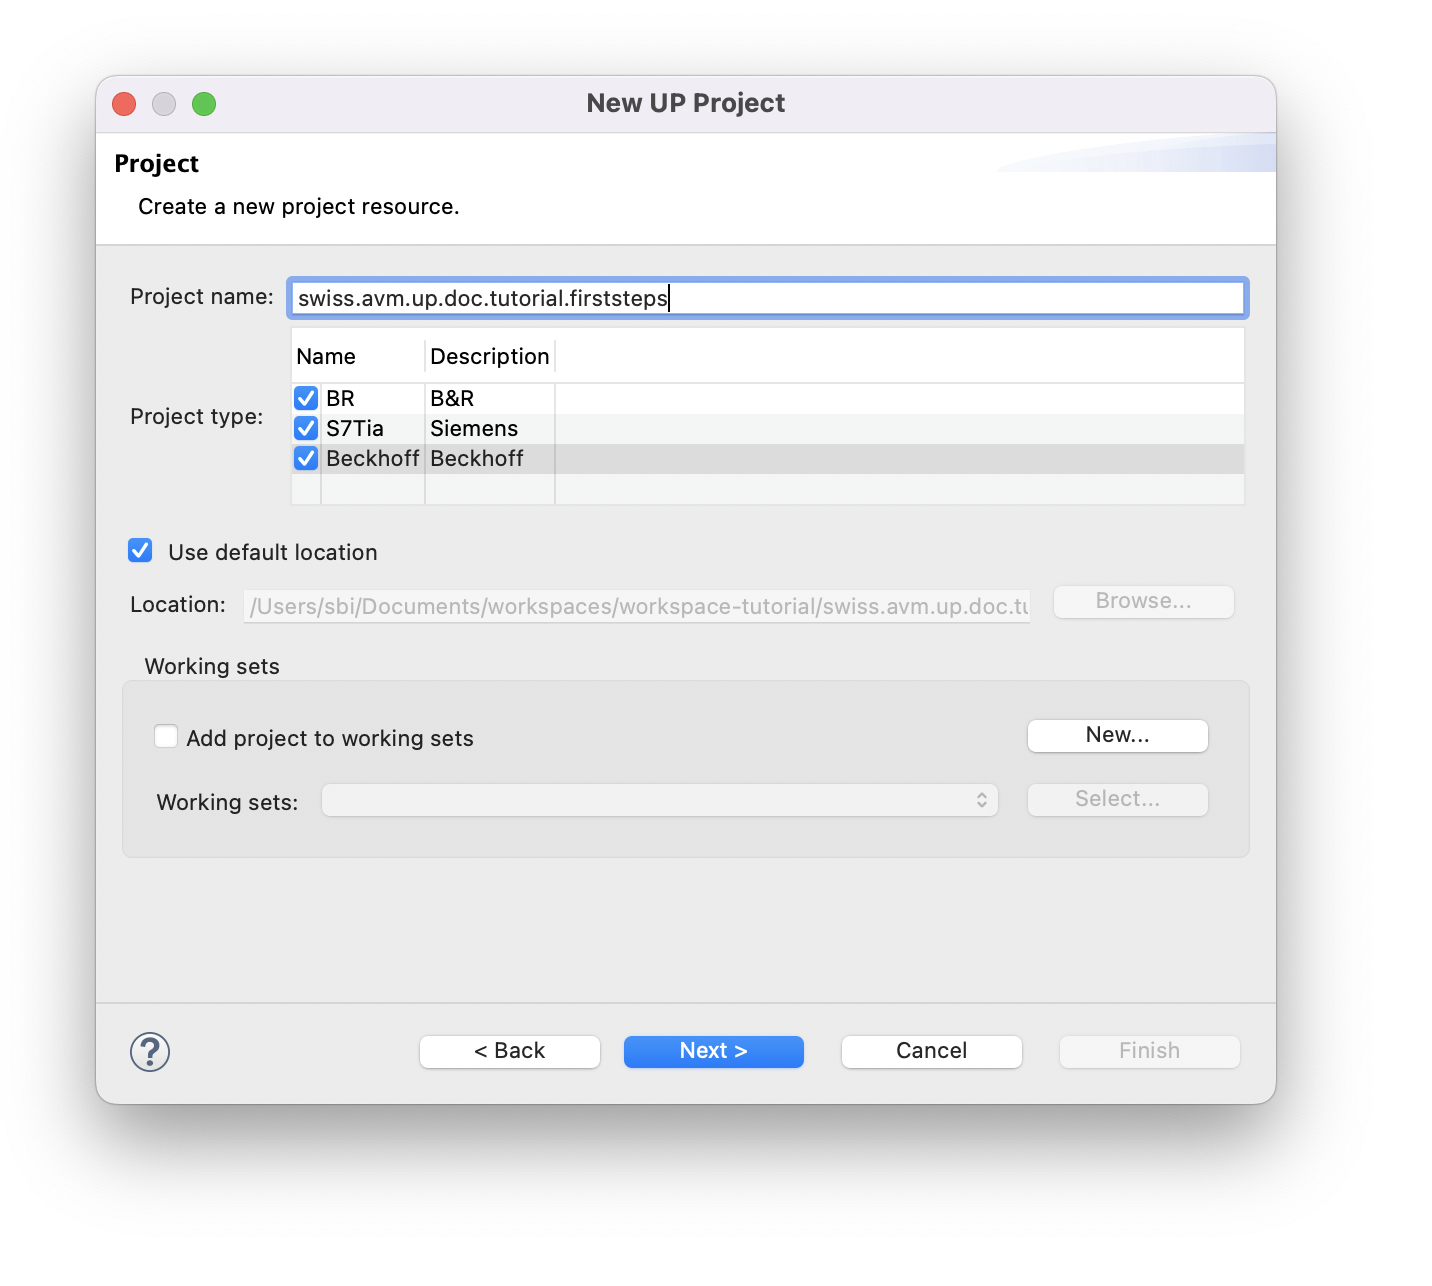
Task: Click the Next button
Action: coord(713,1051)
